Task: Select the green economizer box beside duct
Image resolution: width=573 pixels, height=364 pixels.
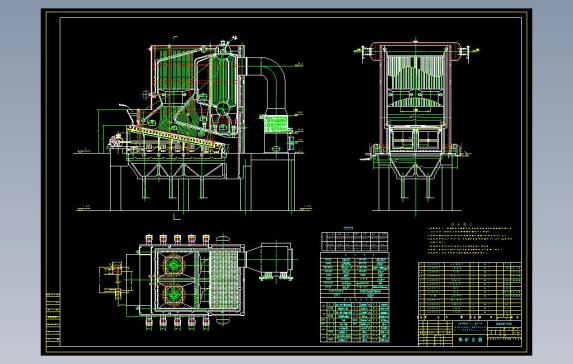Action: (277, 124)
